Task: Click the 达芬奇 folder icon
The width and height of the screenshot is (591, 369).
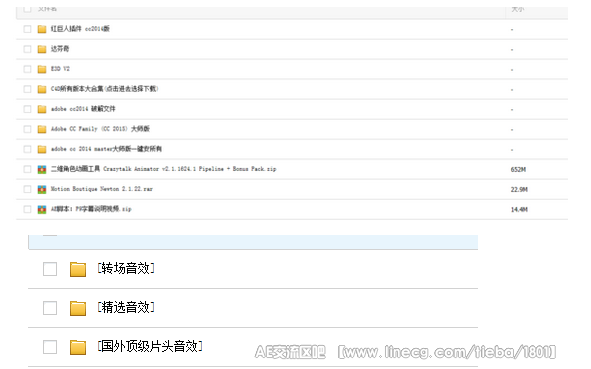Action: pyautogui.click(x=42, y=49)
